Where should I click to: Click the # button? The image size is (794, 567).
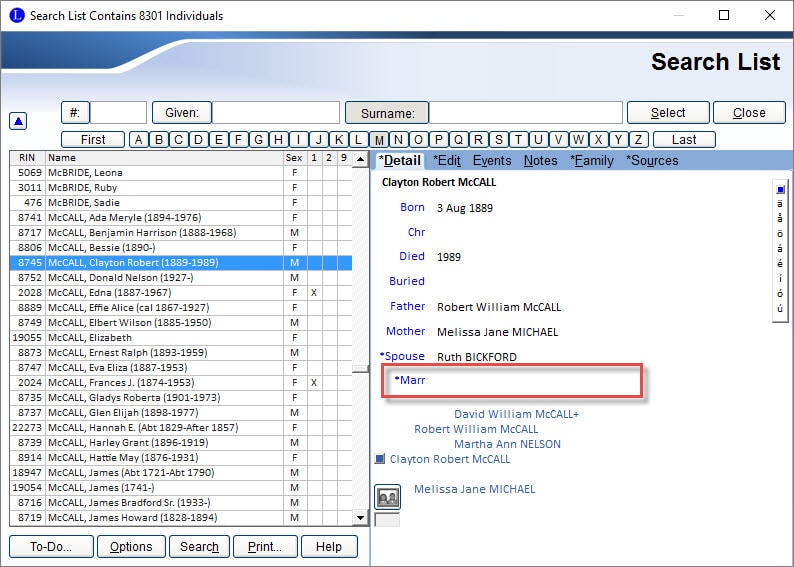click(75, 112)
